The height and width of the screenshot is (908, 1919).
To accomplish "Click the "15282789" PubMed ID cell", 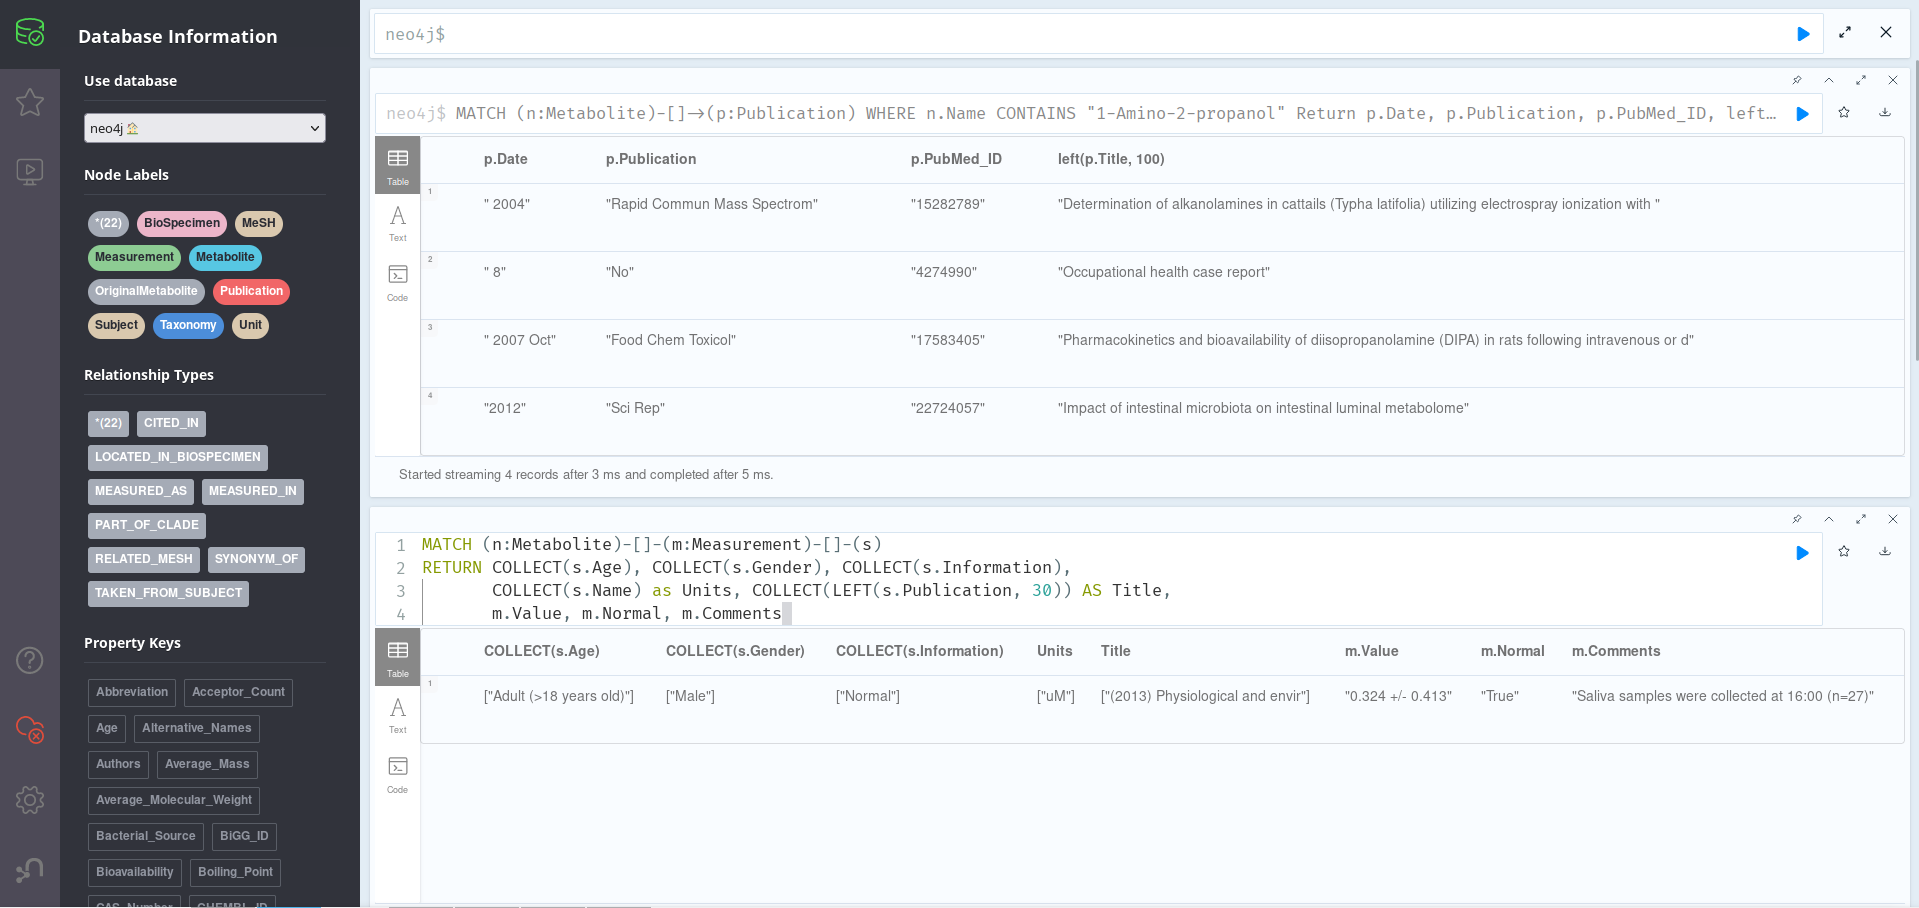I will [948, 205].
